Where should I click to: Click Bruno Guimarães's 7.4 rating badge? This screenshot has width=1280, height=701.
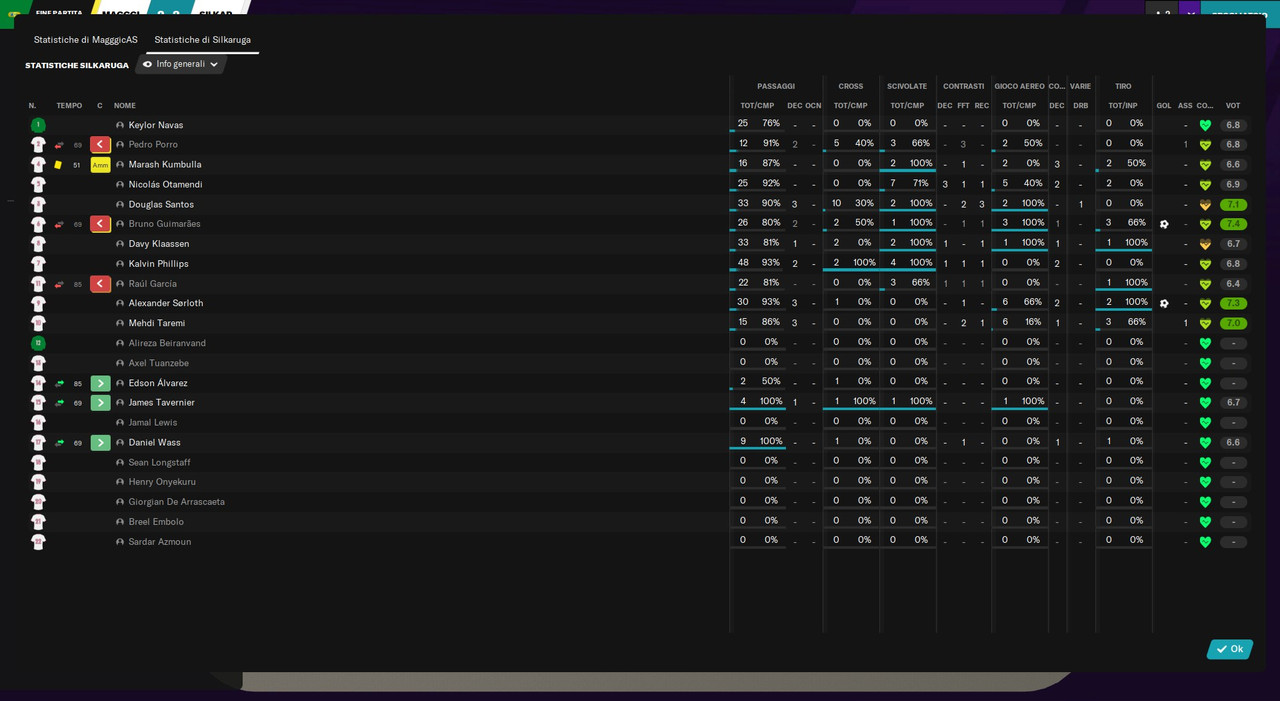pyautogui.click(x=1233, y=224)
